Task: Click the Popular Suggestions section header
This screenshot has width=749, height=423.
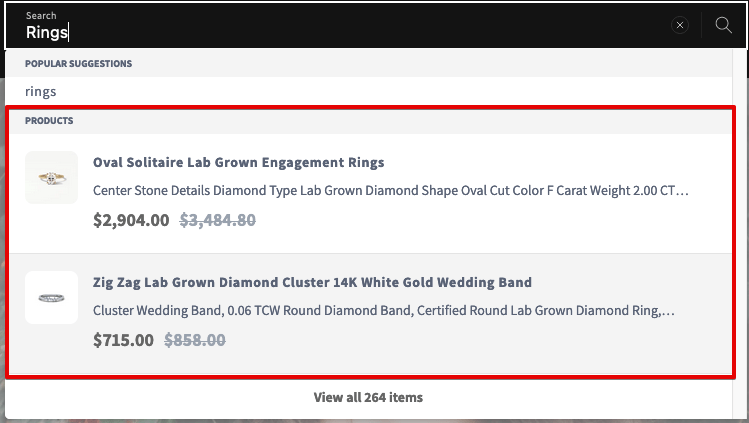Action: pyautogui.click(x=78, y=63)
